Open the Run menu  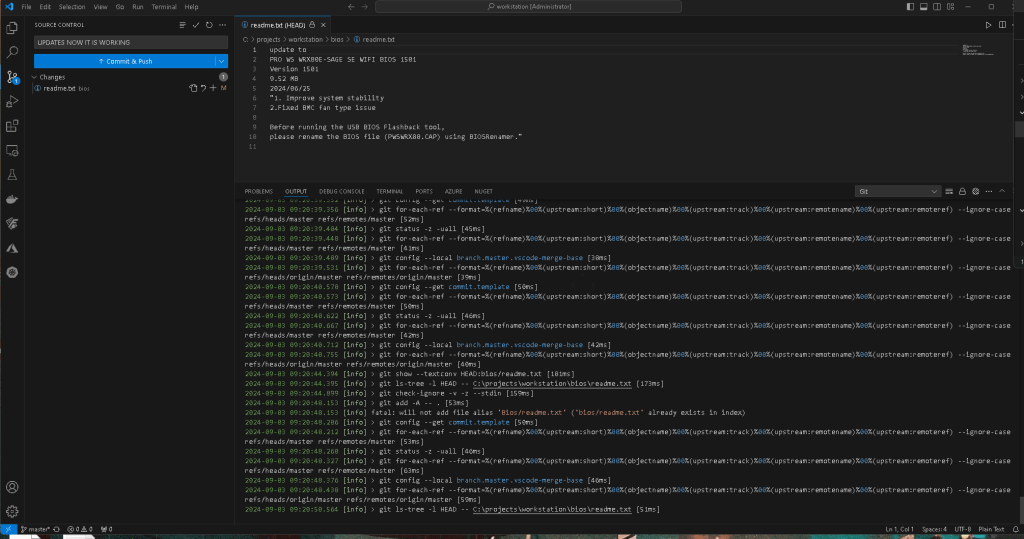138,7
